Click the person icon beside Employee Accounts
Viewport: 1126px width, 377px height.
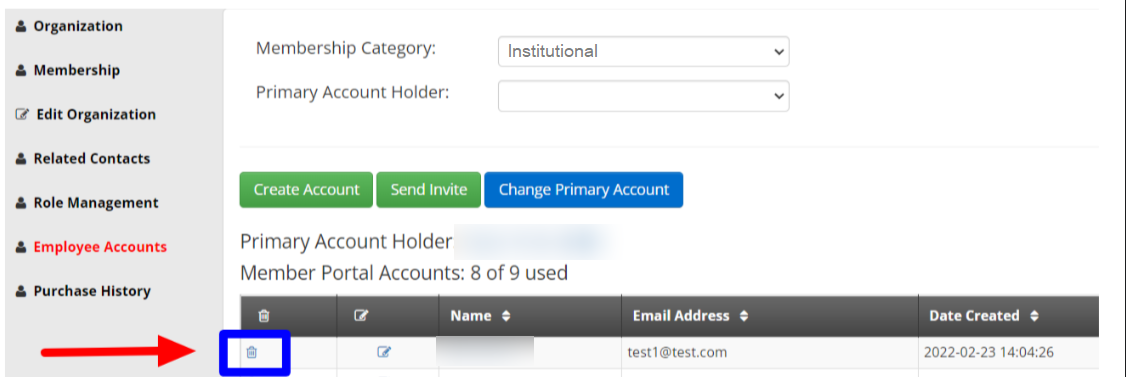[x=21, y=247]
